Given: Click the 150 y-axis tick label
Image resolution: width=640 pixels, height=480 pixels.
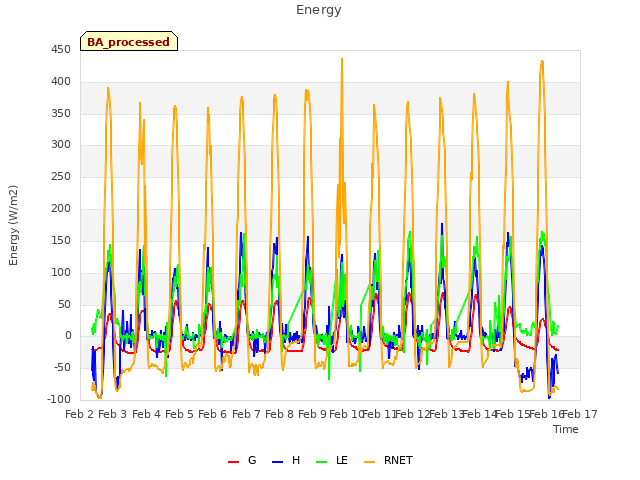Looking at the screenshot, I should (61, 240).
